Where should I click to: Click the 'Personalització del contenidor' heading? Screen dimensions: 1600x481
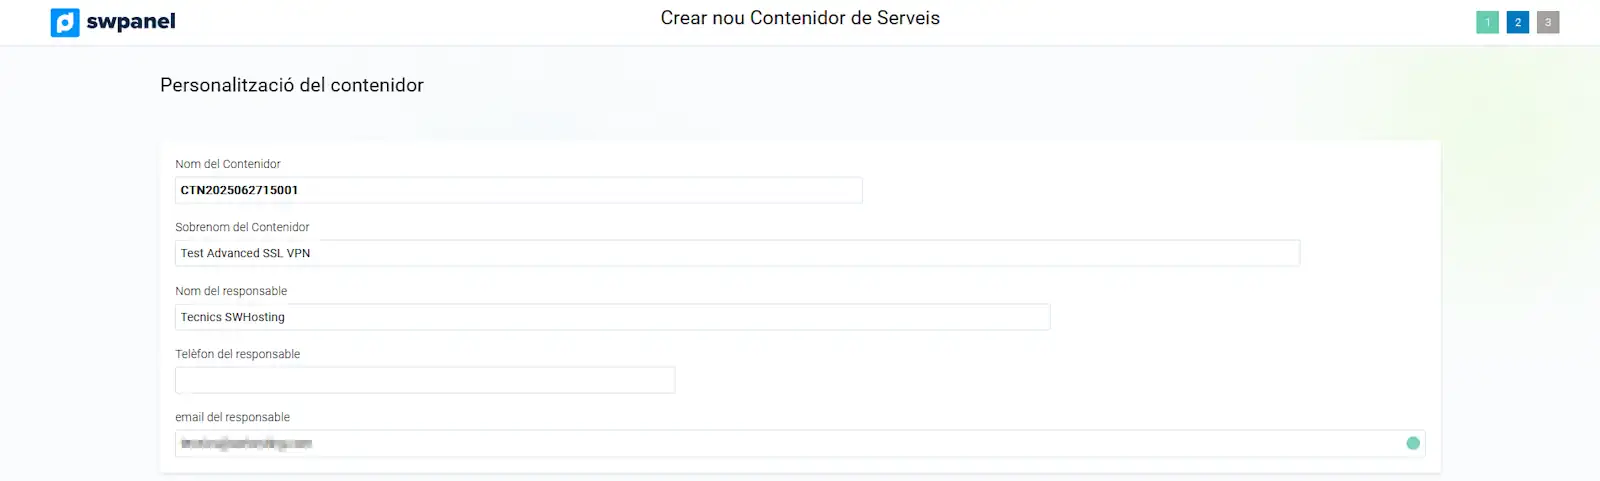[292, 85]
